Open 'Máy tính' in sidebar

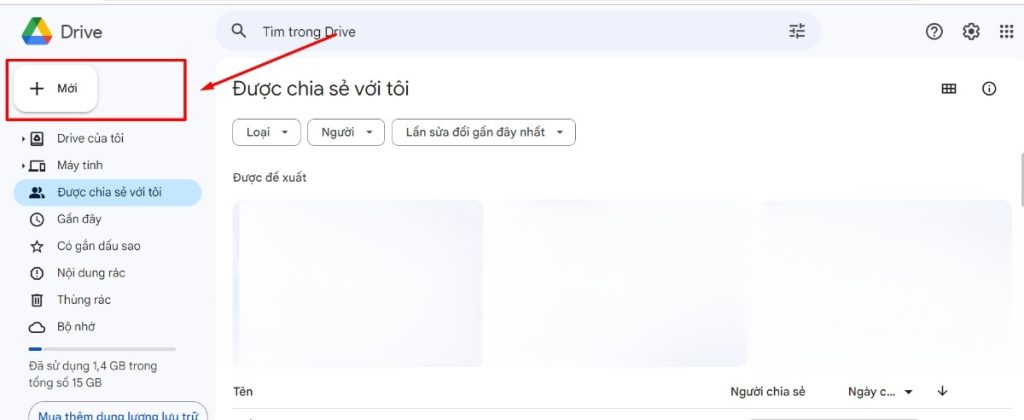click(x=80, y=165)
